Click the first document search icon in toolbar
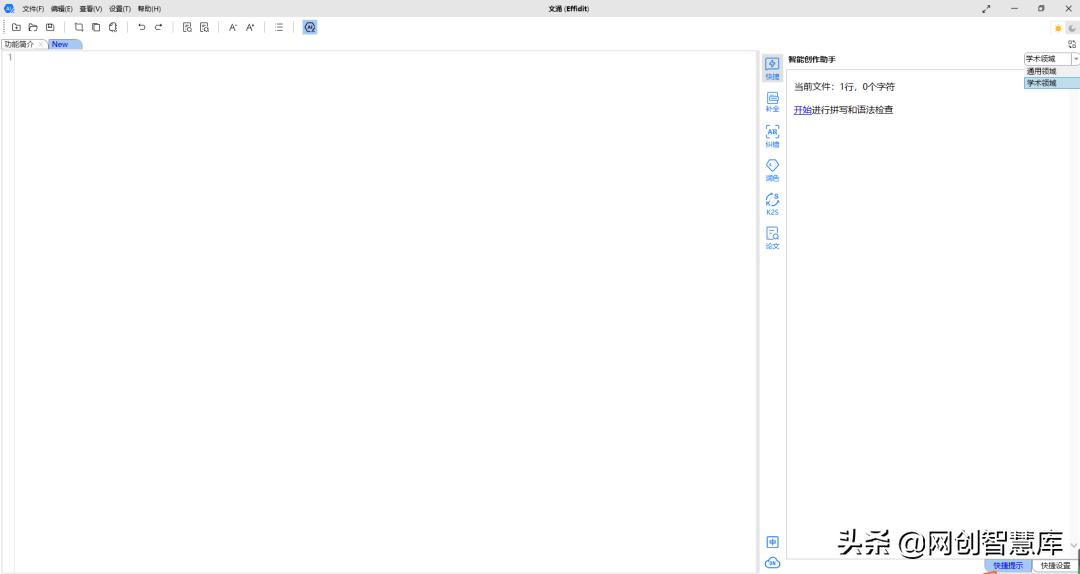 click(187, 28)
